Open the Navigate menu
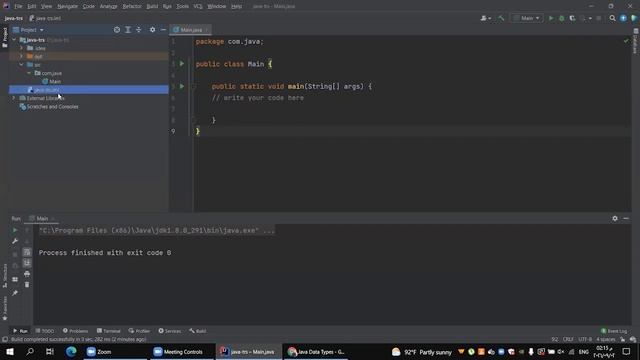The image size is (640, 360). point(67,6)
